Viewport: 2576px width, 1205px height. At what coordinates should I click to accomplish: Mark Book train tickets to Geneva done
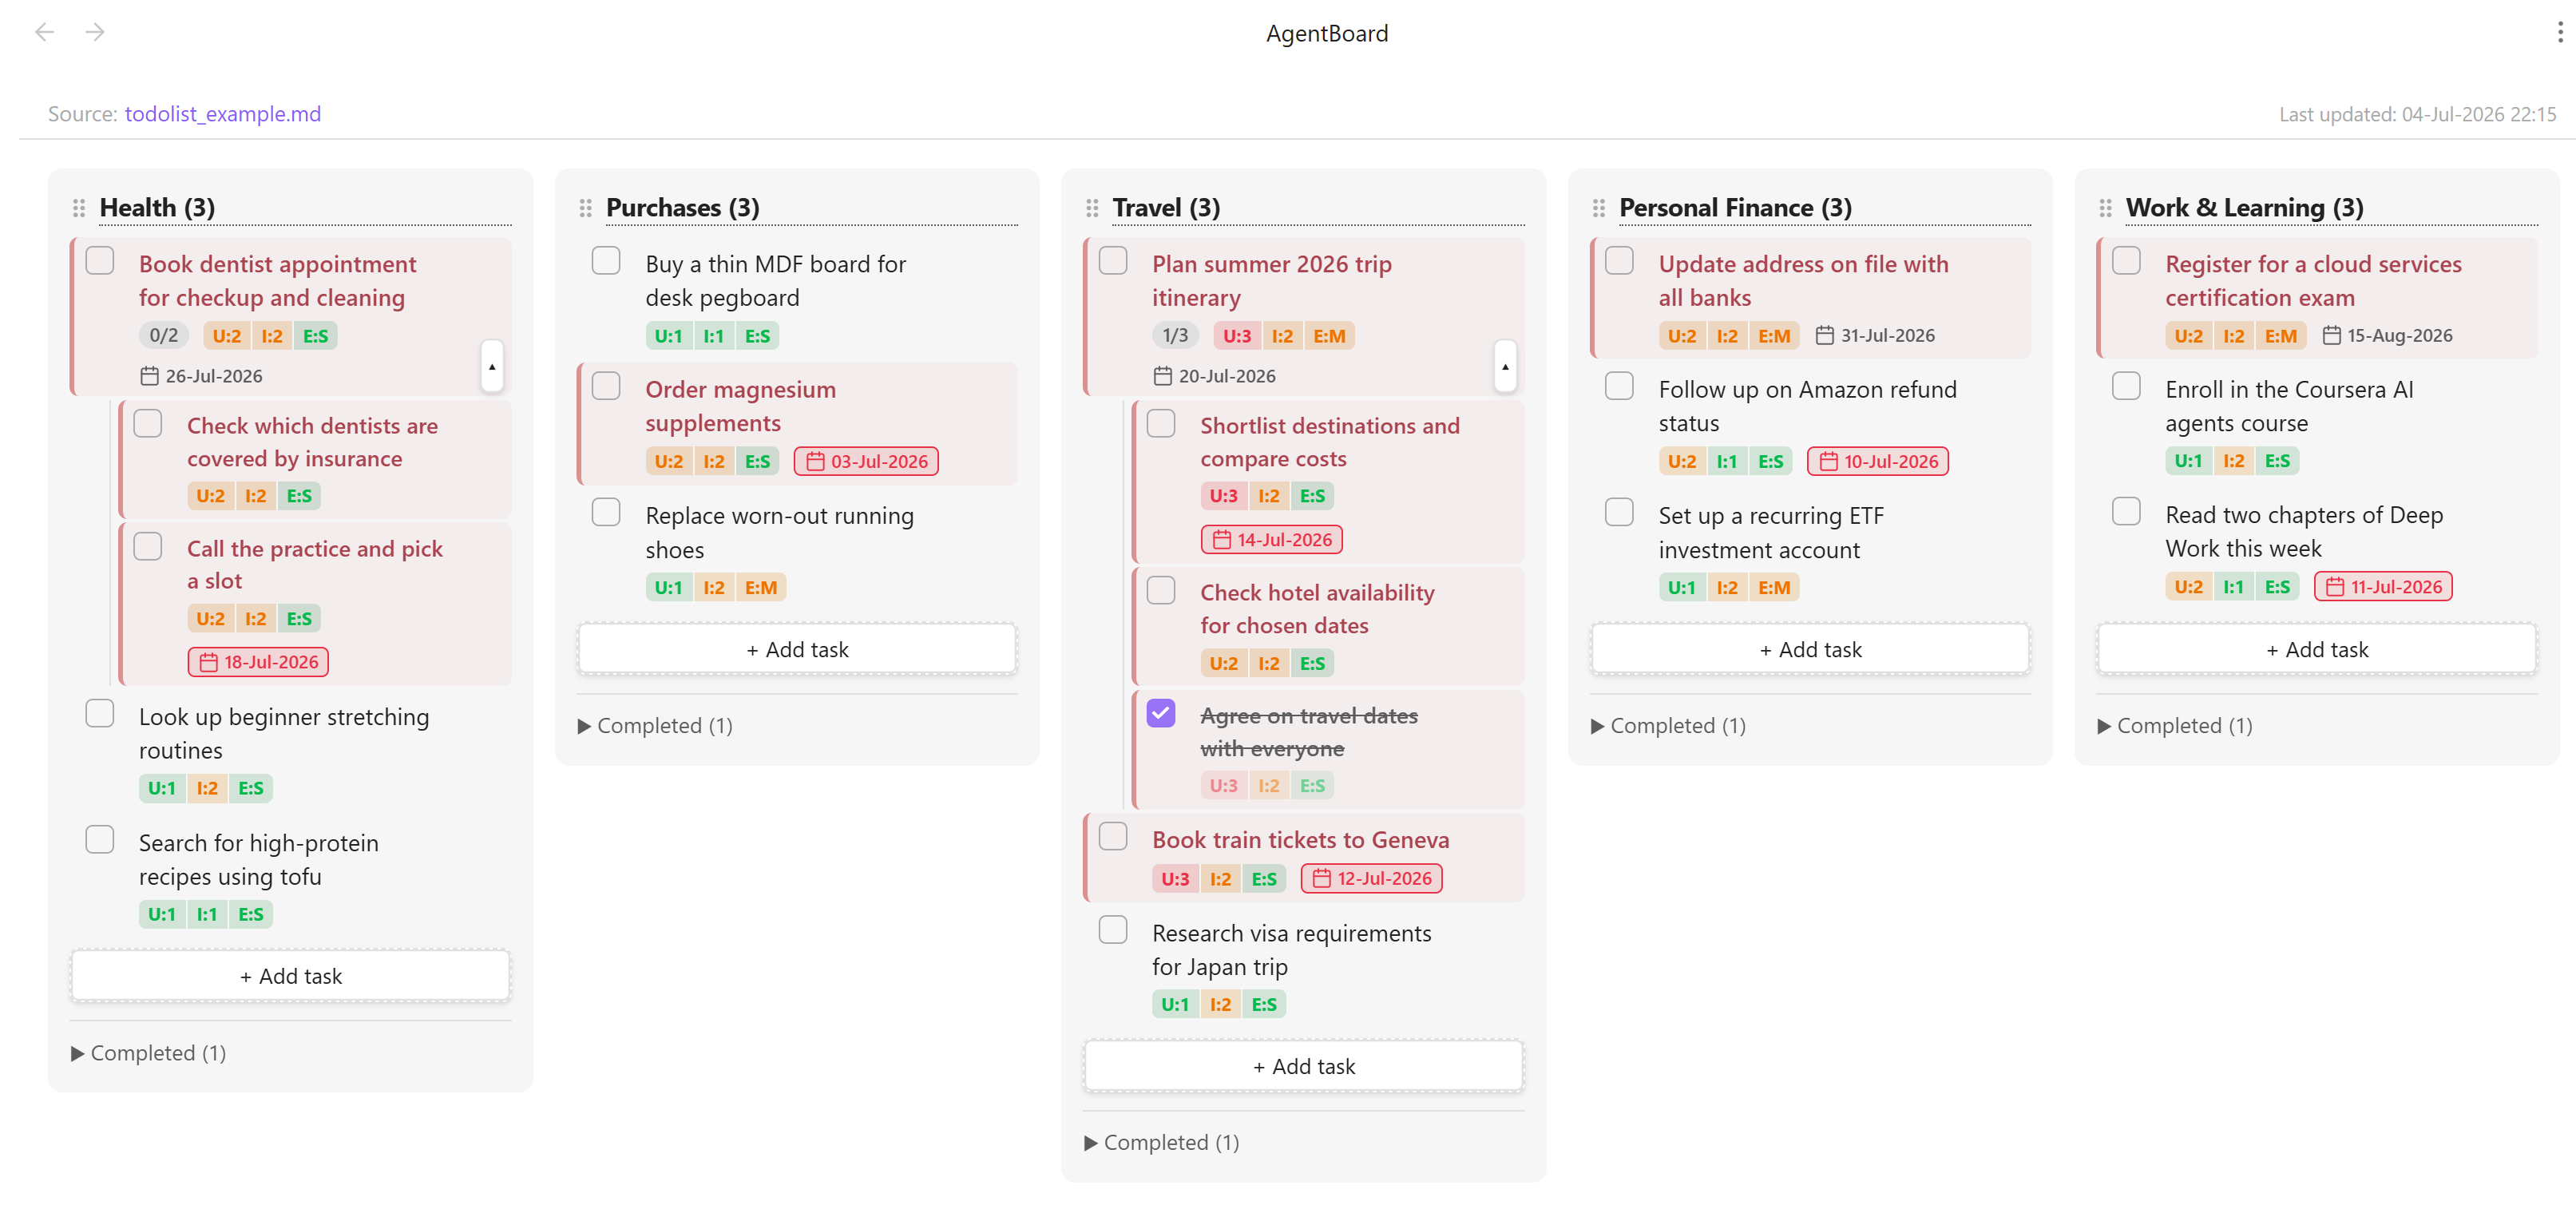1113,836
